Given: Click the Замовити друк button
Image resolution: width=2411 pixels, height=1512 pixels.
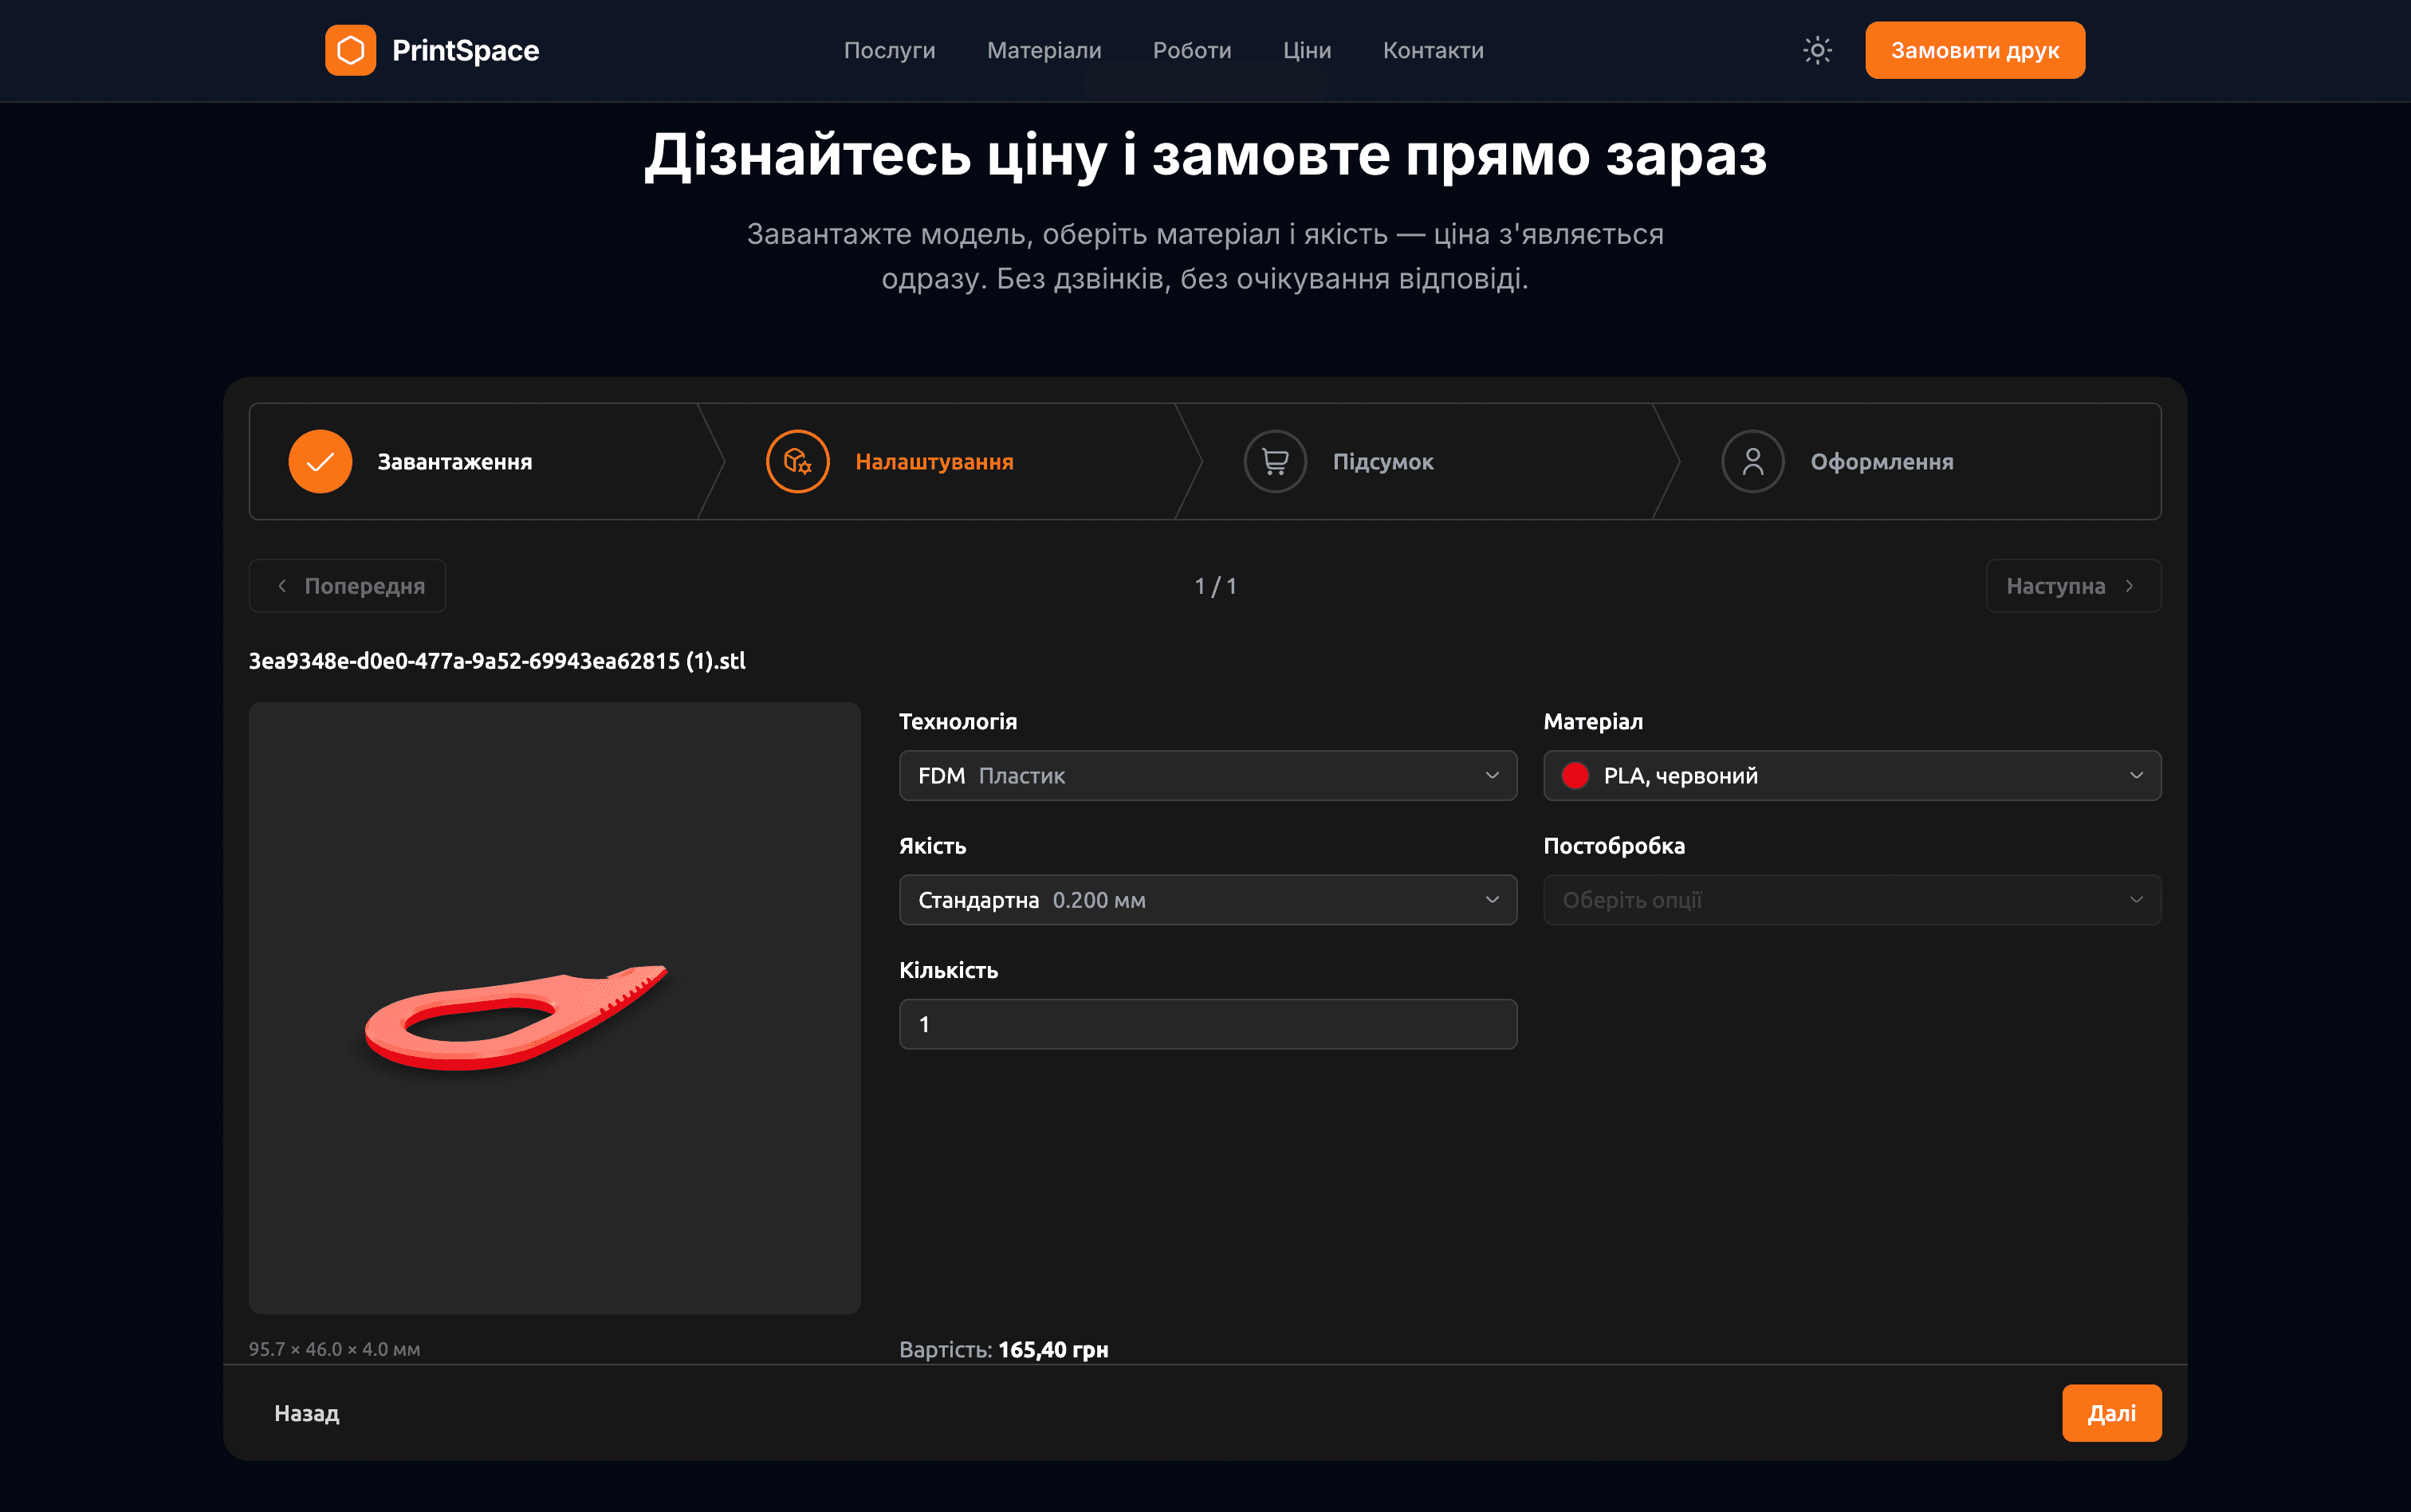Looking at the screenshot, I should click(1974, 50).
